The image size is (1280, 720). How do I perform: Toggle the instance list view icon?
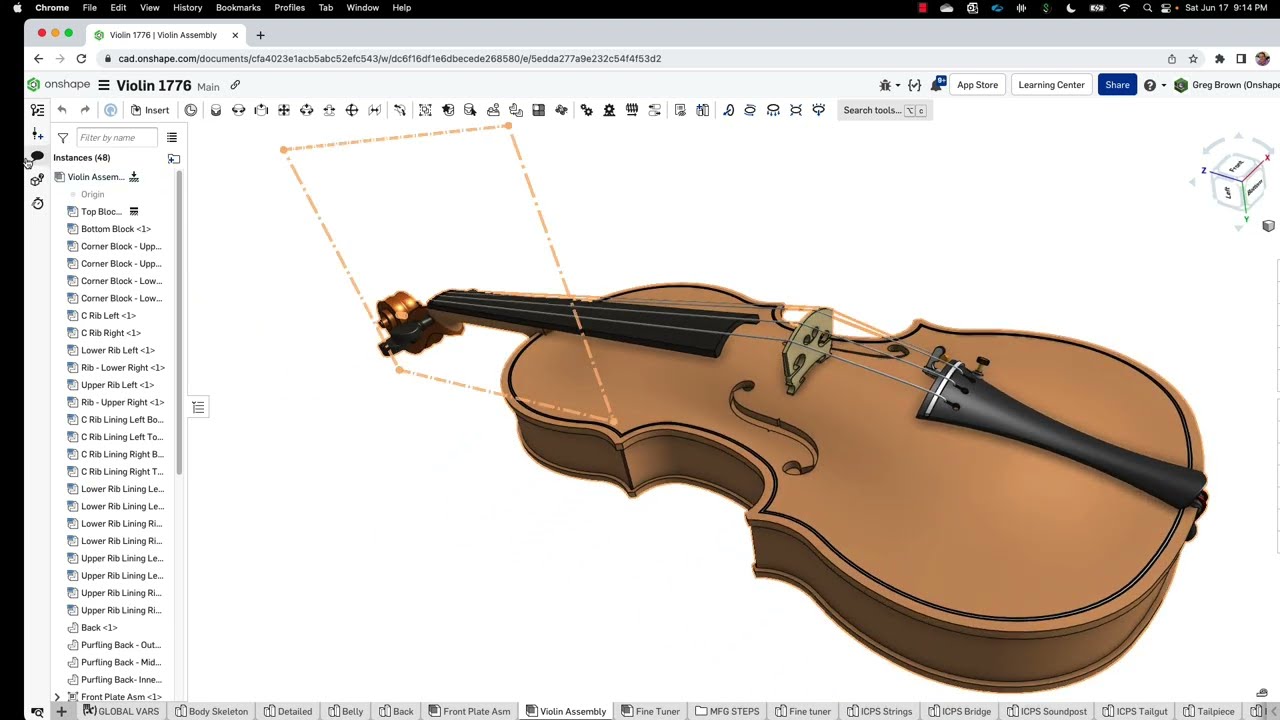coord(172,138)
